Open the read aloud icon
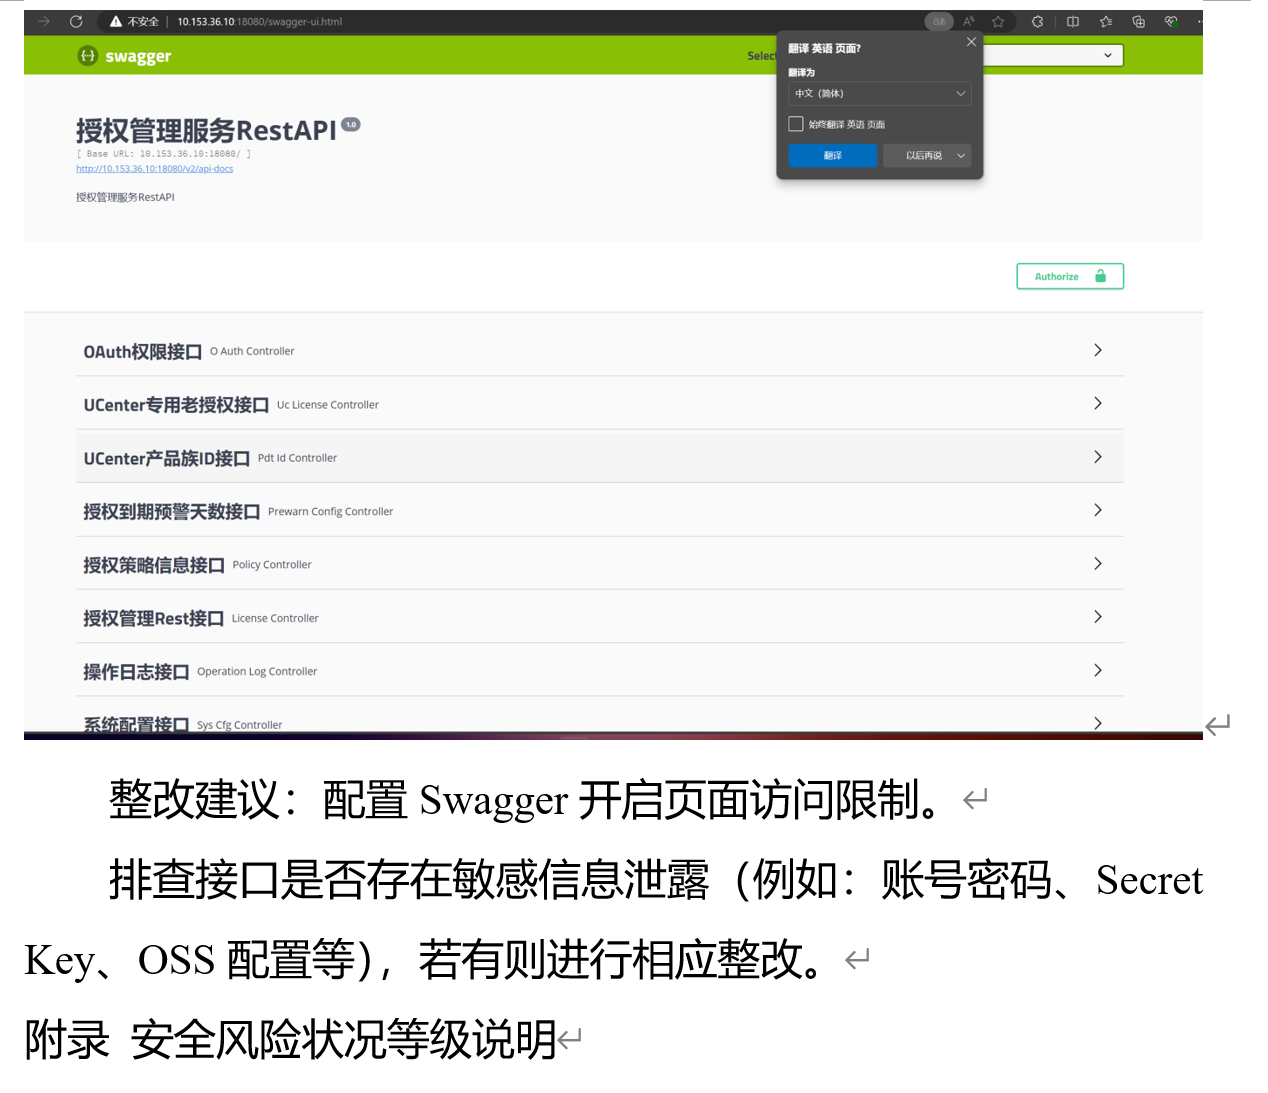Image resolution: width=1268 pixels, height=1093 pixels. click(x=968, y=21)
